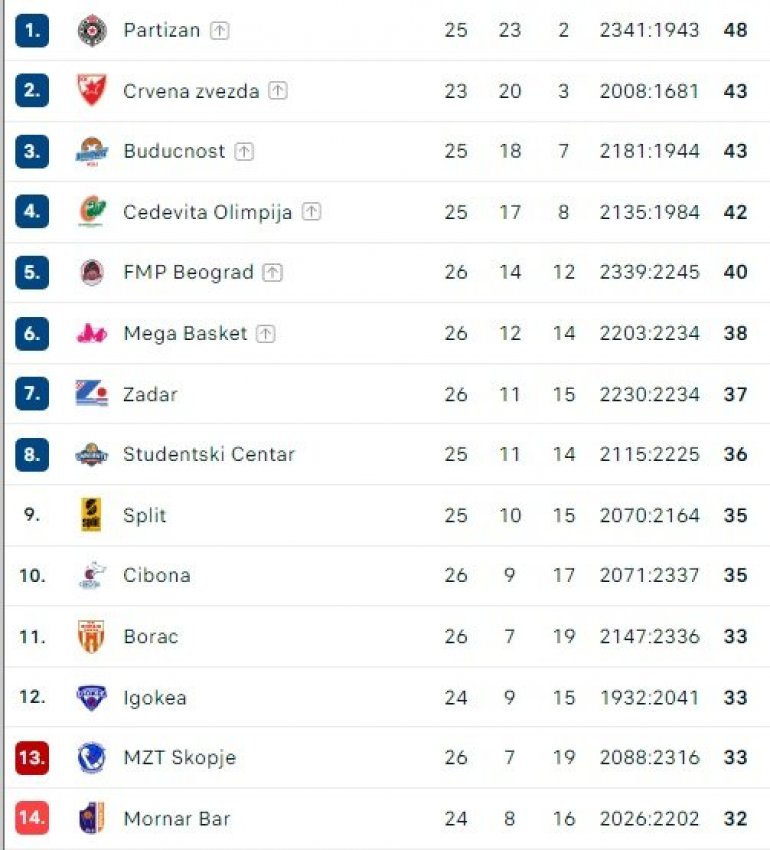The height and width of the screenshot is (850, 770).
Task: Click the Crvena zvezda club crest
Action: tap(92, 91)
